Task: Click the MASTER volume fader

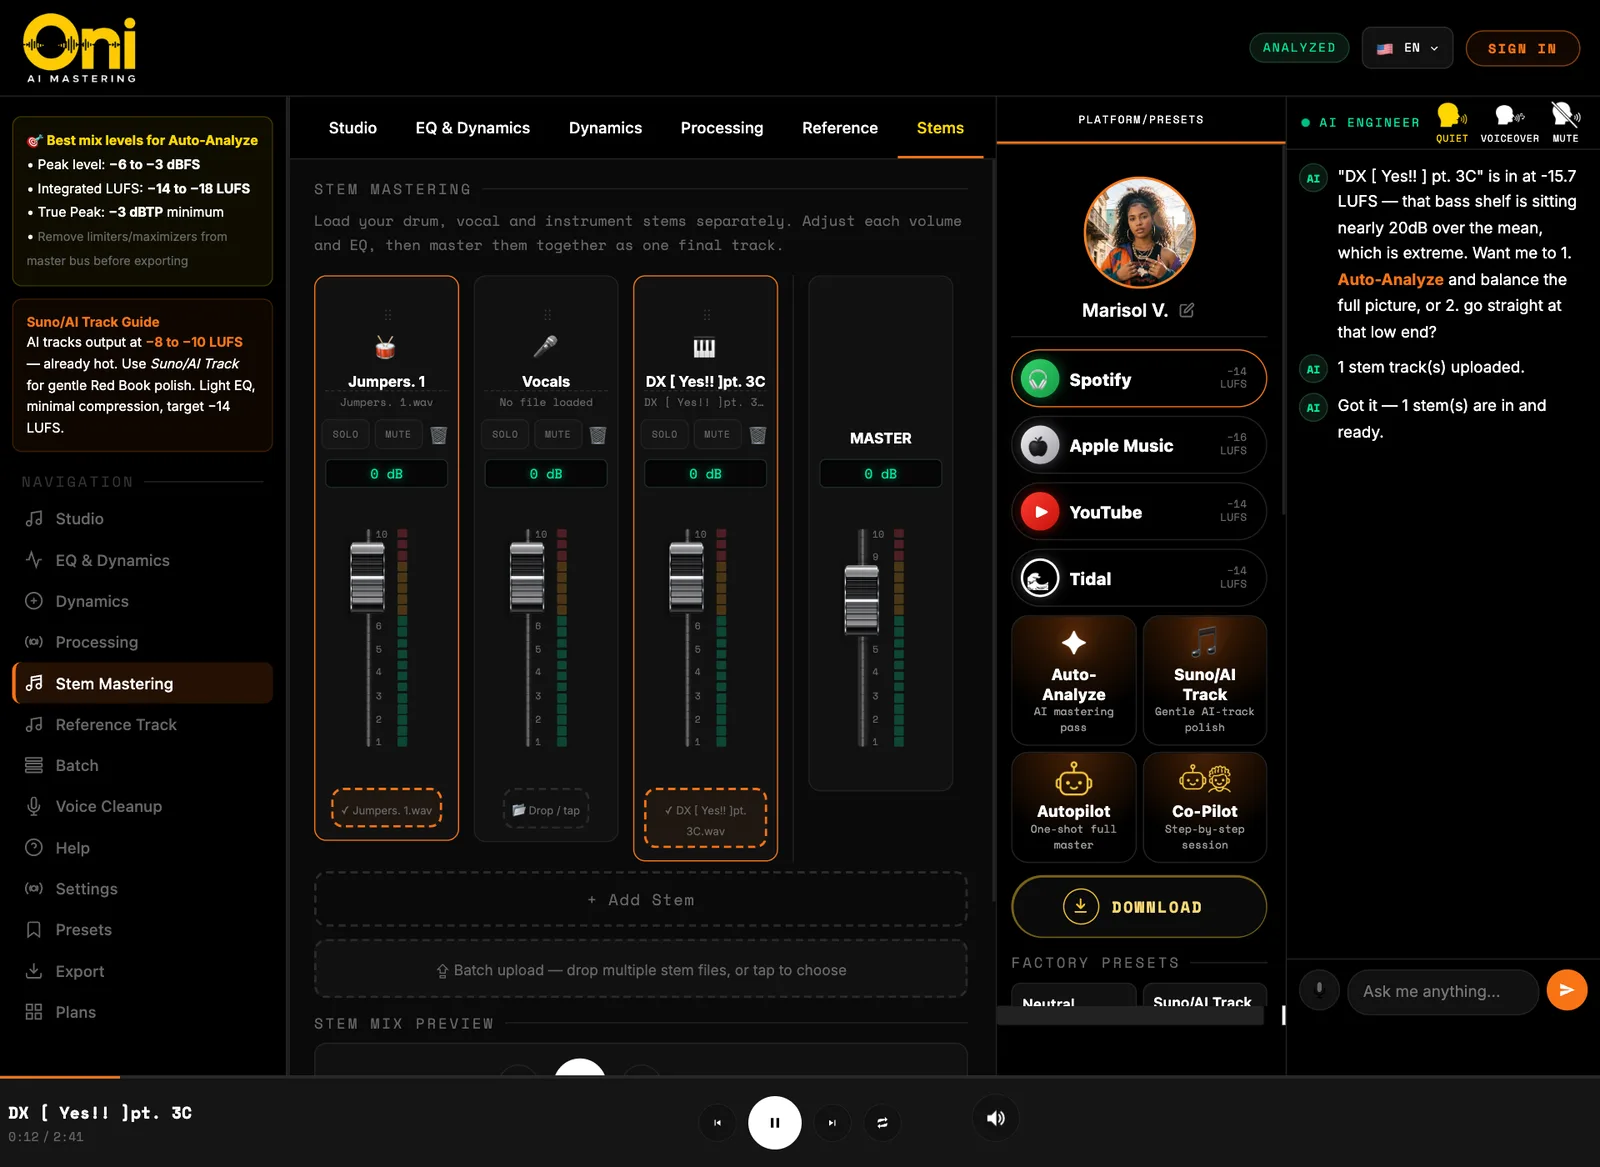Action: click(861, 600)
